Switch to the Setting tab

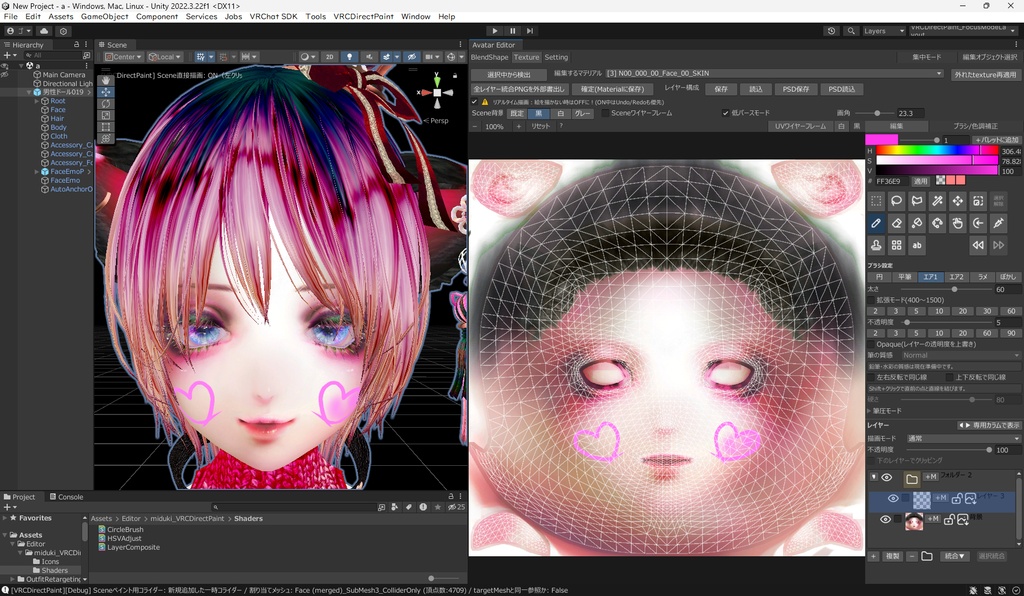click(x=556, y=57)
